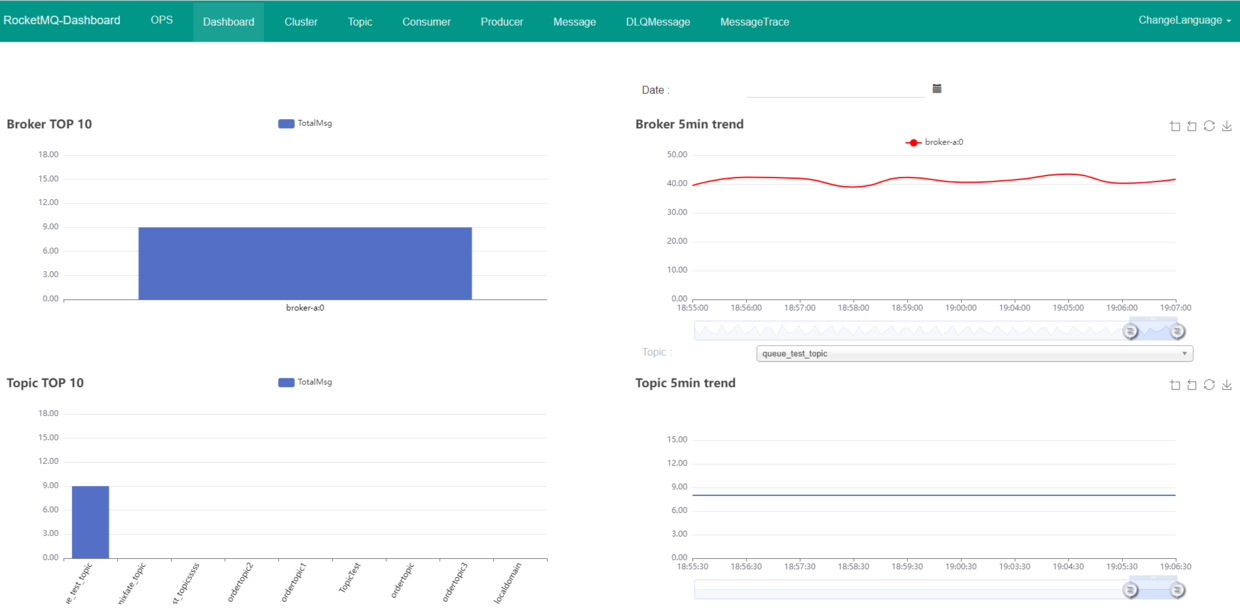Image resolution: width=1240 pixels, height=608 pixels.
Task: Click the "Topic 5min trend" heading
Action: point(686,383)
